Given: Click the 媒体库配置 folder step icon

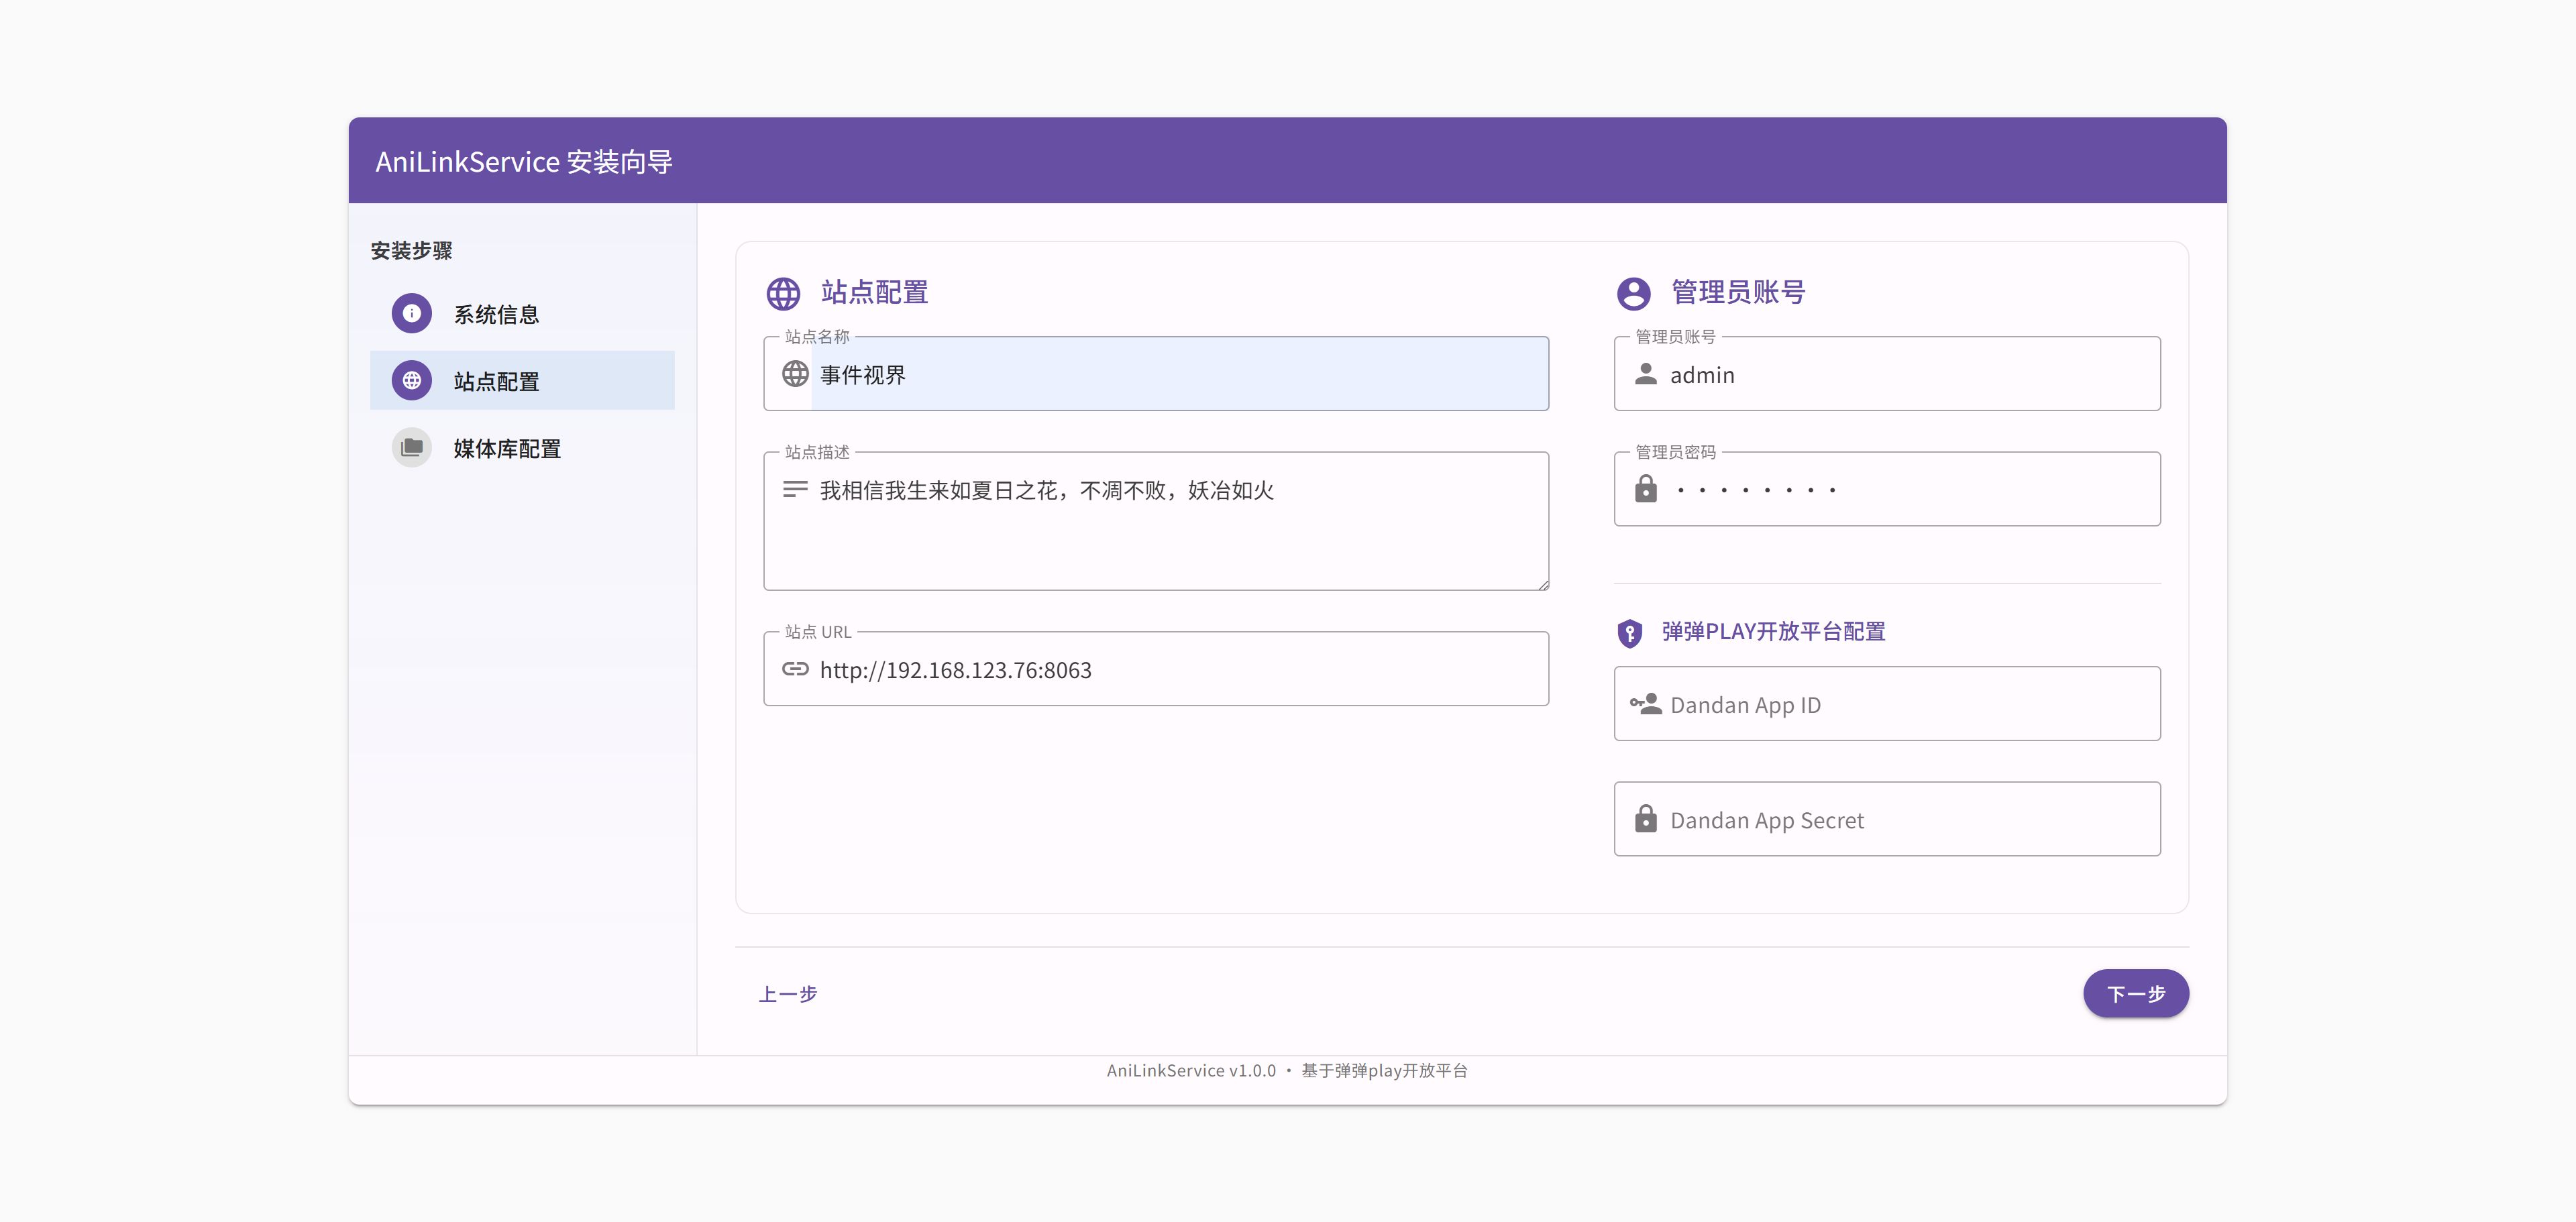Looking at the screenshot, I should click(x=411, y=447).
